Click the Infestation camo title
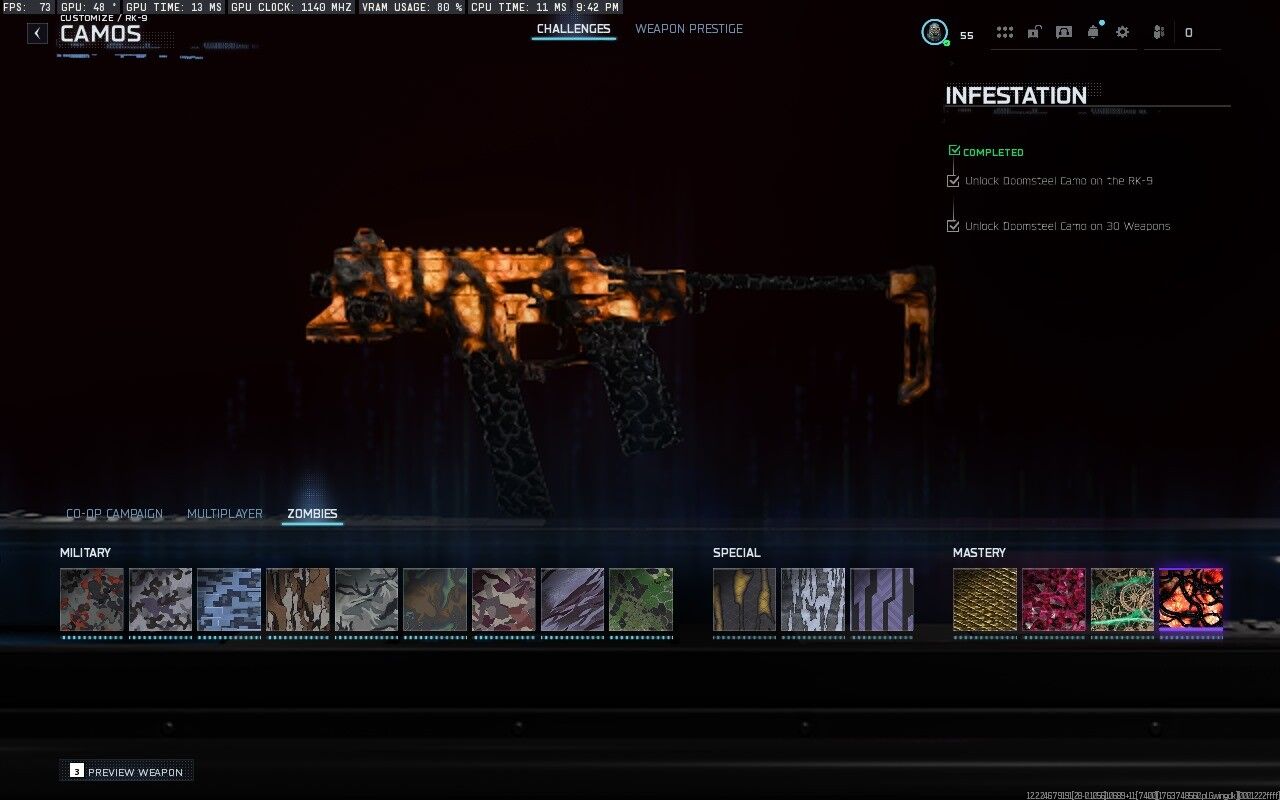The width and height of the screenshot is (1280, 800). (1016, 96)
